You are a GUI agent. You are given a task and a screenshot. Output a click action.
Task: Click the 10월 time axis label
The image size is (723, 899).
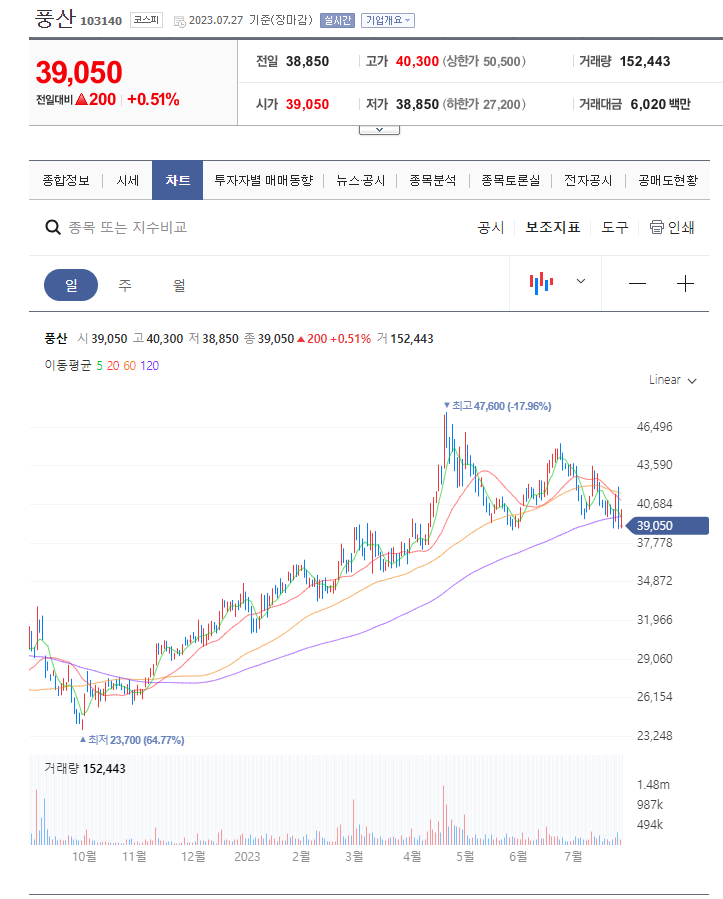tap(84, 857)
